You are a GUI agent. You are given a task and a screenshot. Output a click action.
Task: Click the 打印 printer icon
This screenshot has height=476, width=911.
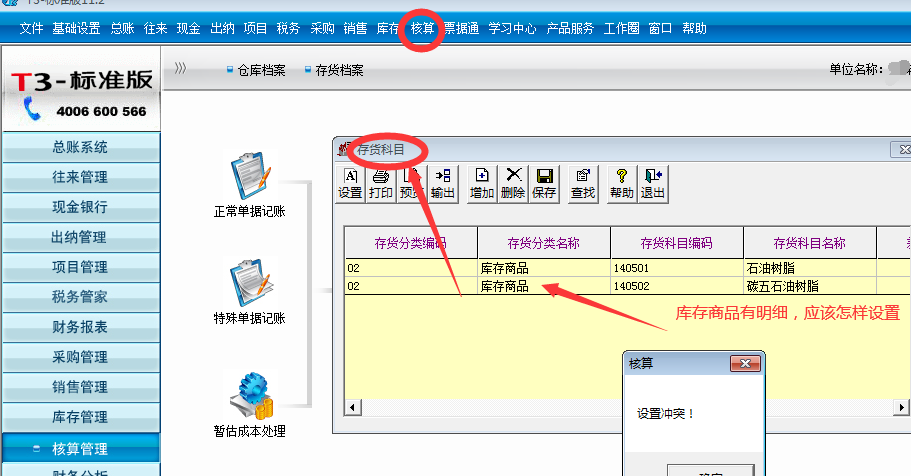click(381, 184)
